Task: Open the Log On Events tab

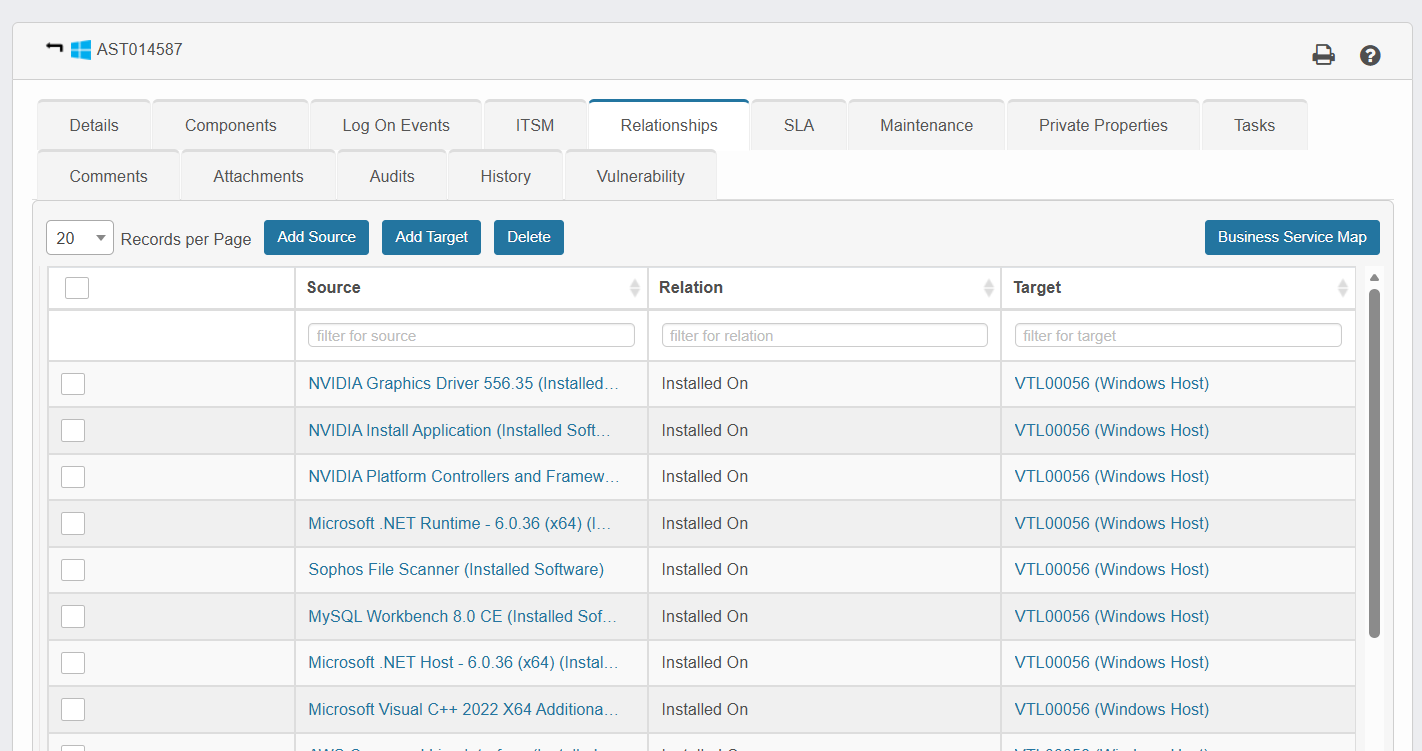Action: (x=396, y=125)
